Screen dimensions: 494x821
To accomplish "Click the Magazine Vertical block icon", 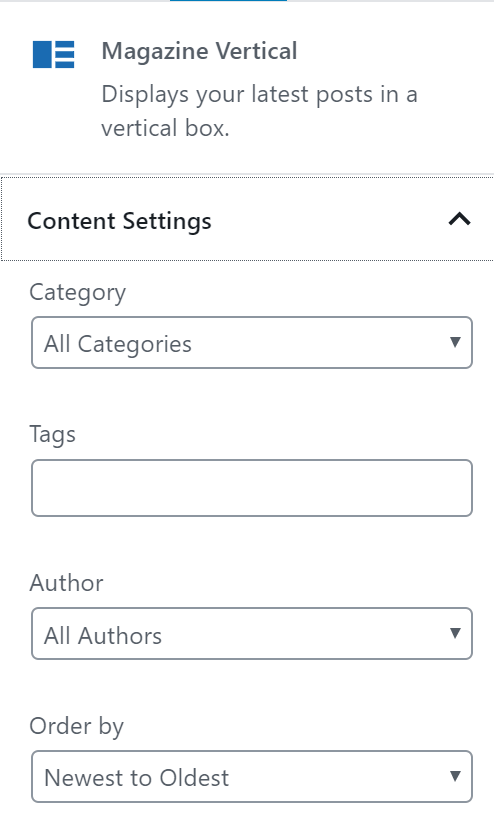I will [x=53, y=54].
